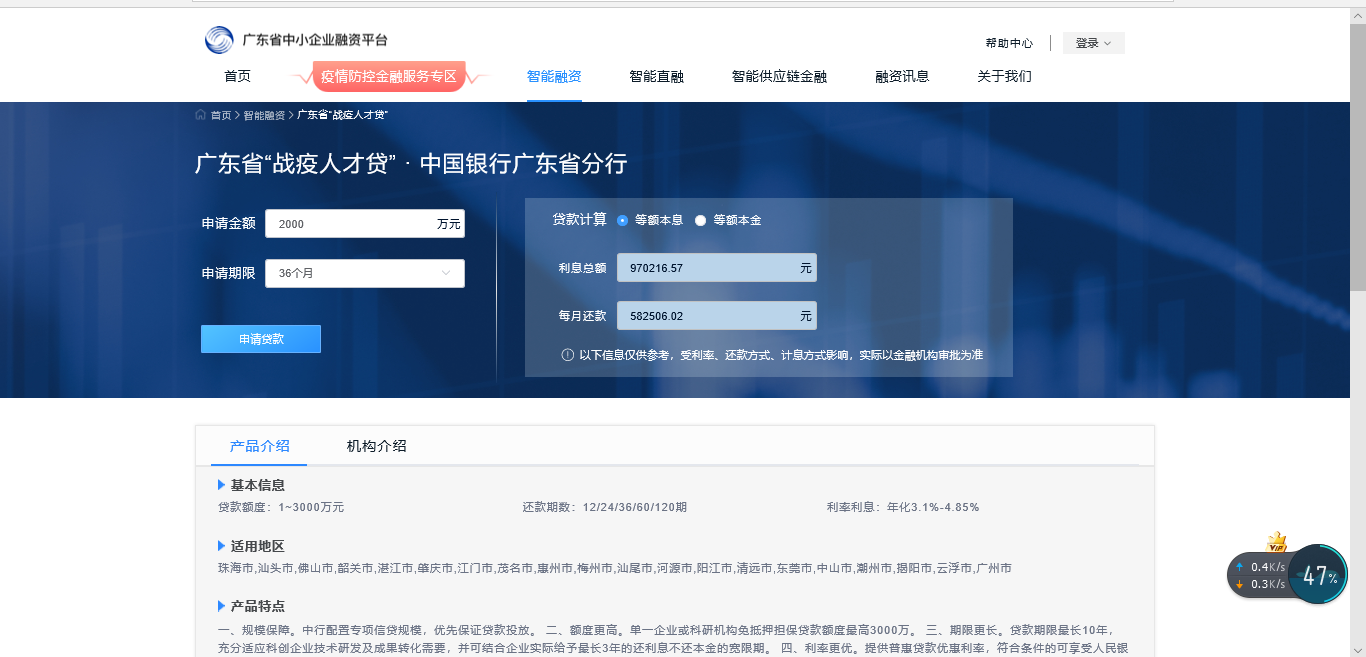The width and height of the screenshot is (1366, 657).
Task: Click 广东省“战疫人才贷” breadcrumb item
Action: (x=343, y=115)
